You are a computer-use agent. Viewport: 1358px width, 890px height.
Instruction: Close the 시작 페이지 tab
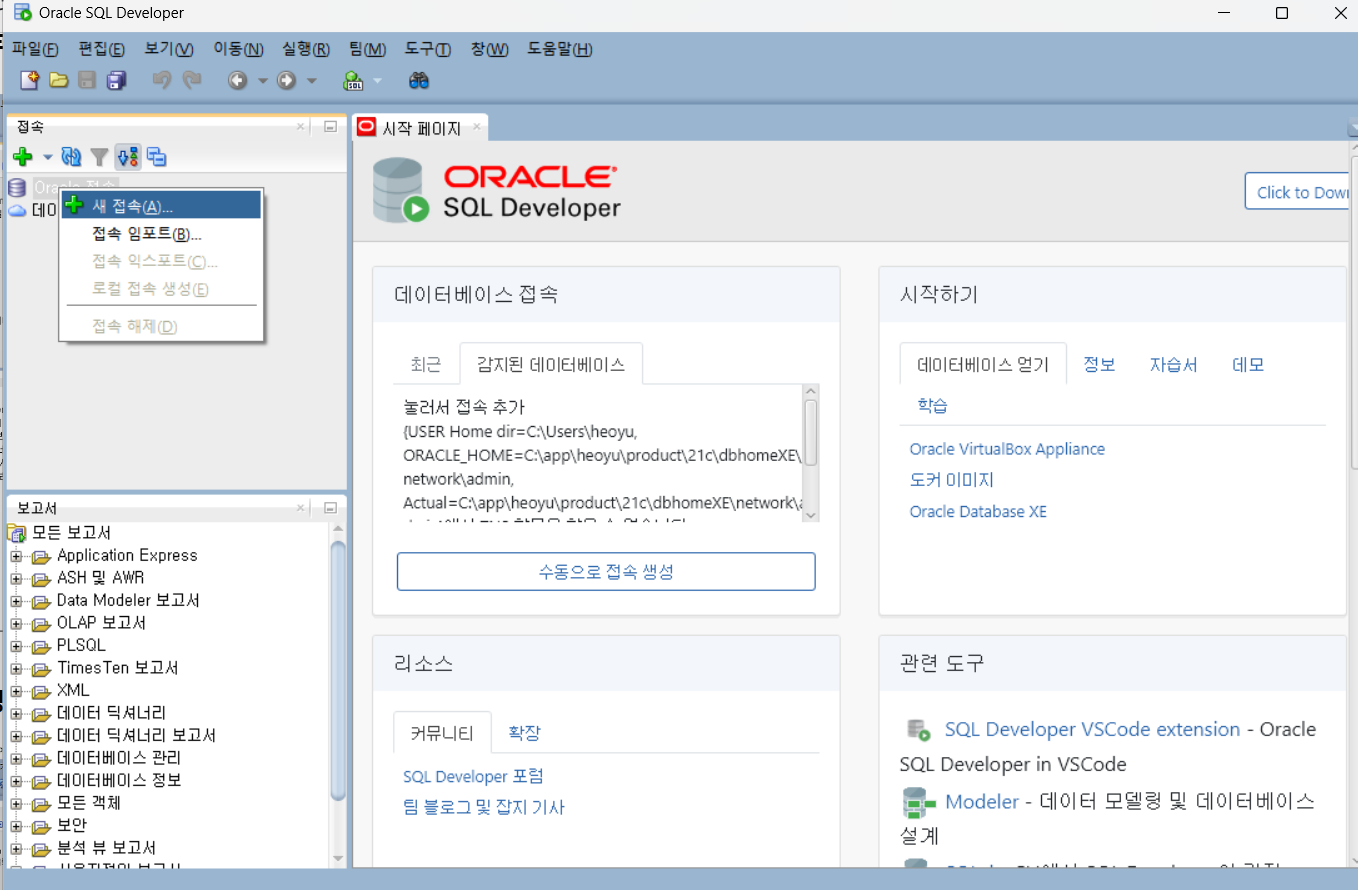click(x=477, y=127)
